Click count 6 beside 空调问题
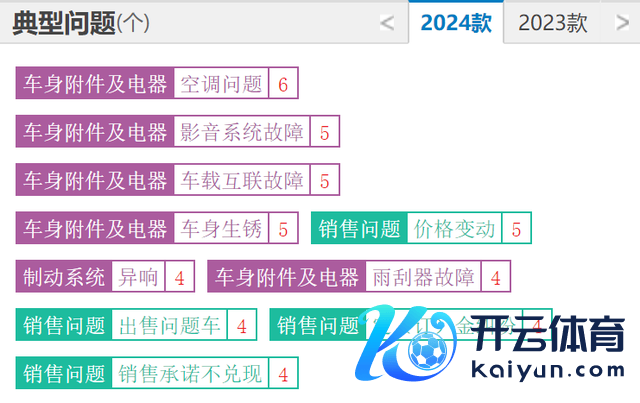Image resolution: width=640 pixels, height=403 pixels. (x=283, y=84)
